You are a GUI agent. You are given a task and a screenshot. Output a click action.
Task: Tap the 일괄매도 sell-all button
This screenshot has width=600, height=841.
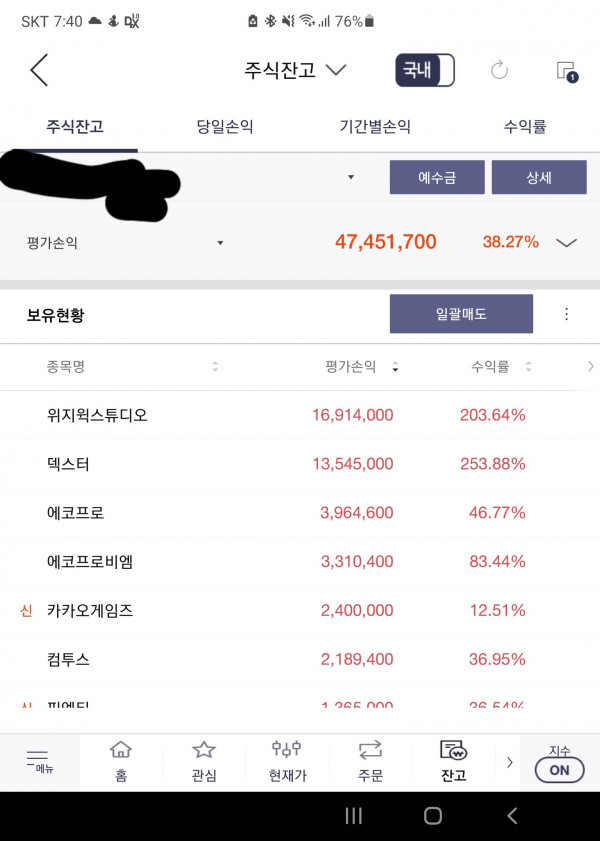click(x=461, y=314)
